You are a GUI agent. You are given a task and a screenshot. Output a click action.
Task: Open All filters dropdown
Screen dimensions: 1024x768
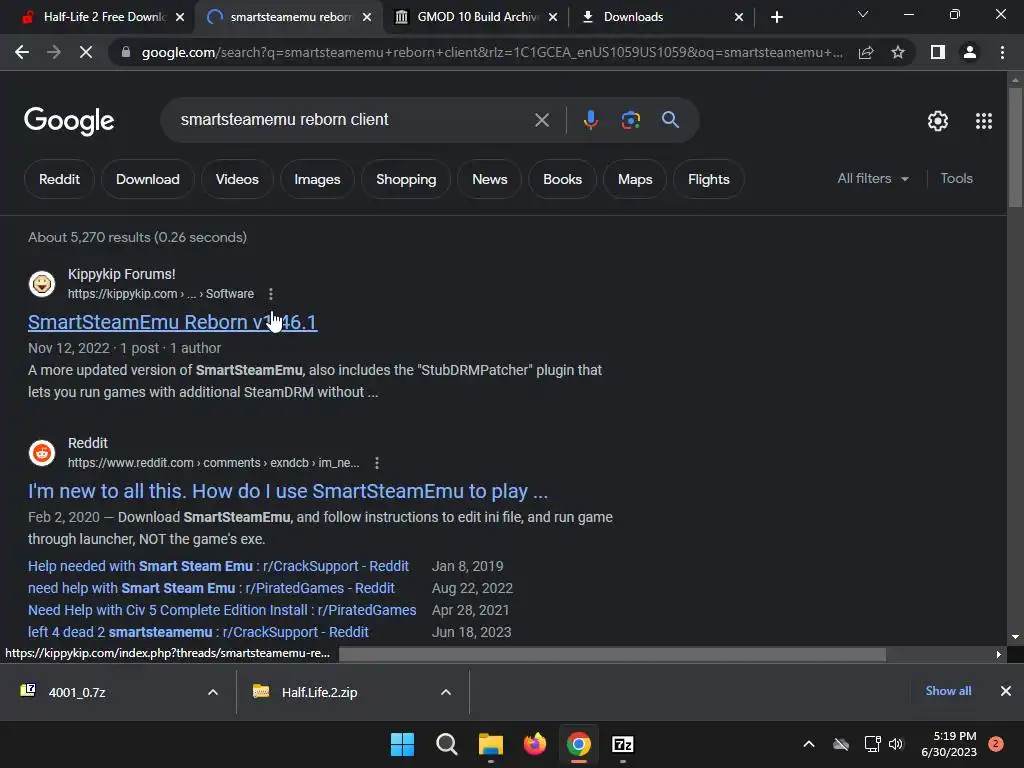coord(872,178)
